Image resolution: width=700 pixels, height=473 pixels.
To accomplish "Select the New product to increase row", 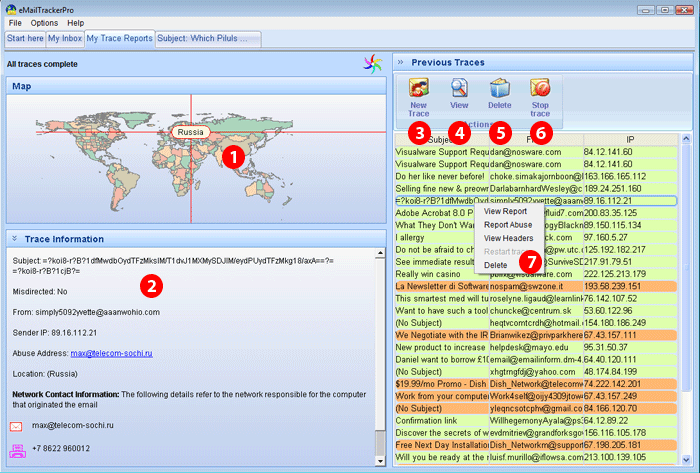I will (x=536, y=347).
